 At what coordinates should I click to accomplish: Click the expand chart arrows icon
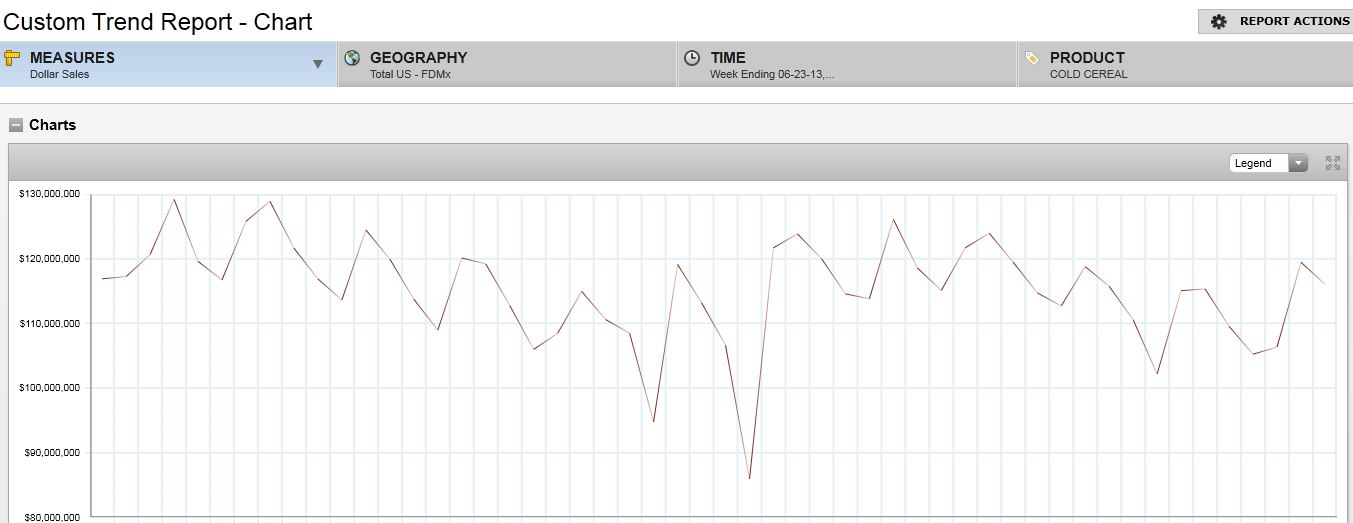pyautogui.click(x=1332, y=163)
